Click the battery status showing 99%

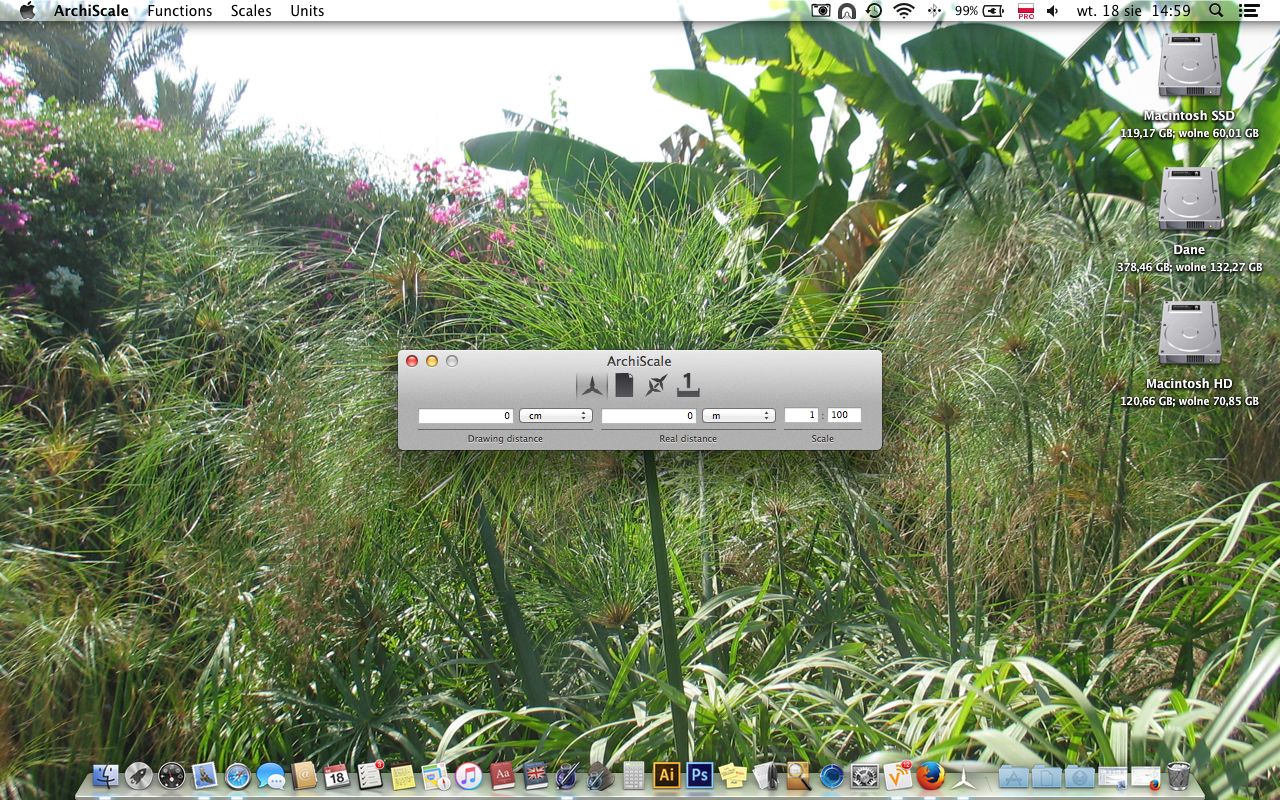coord(979,11)
